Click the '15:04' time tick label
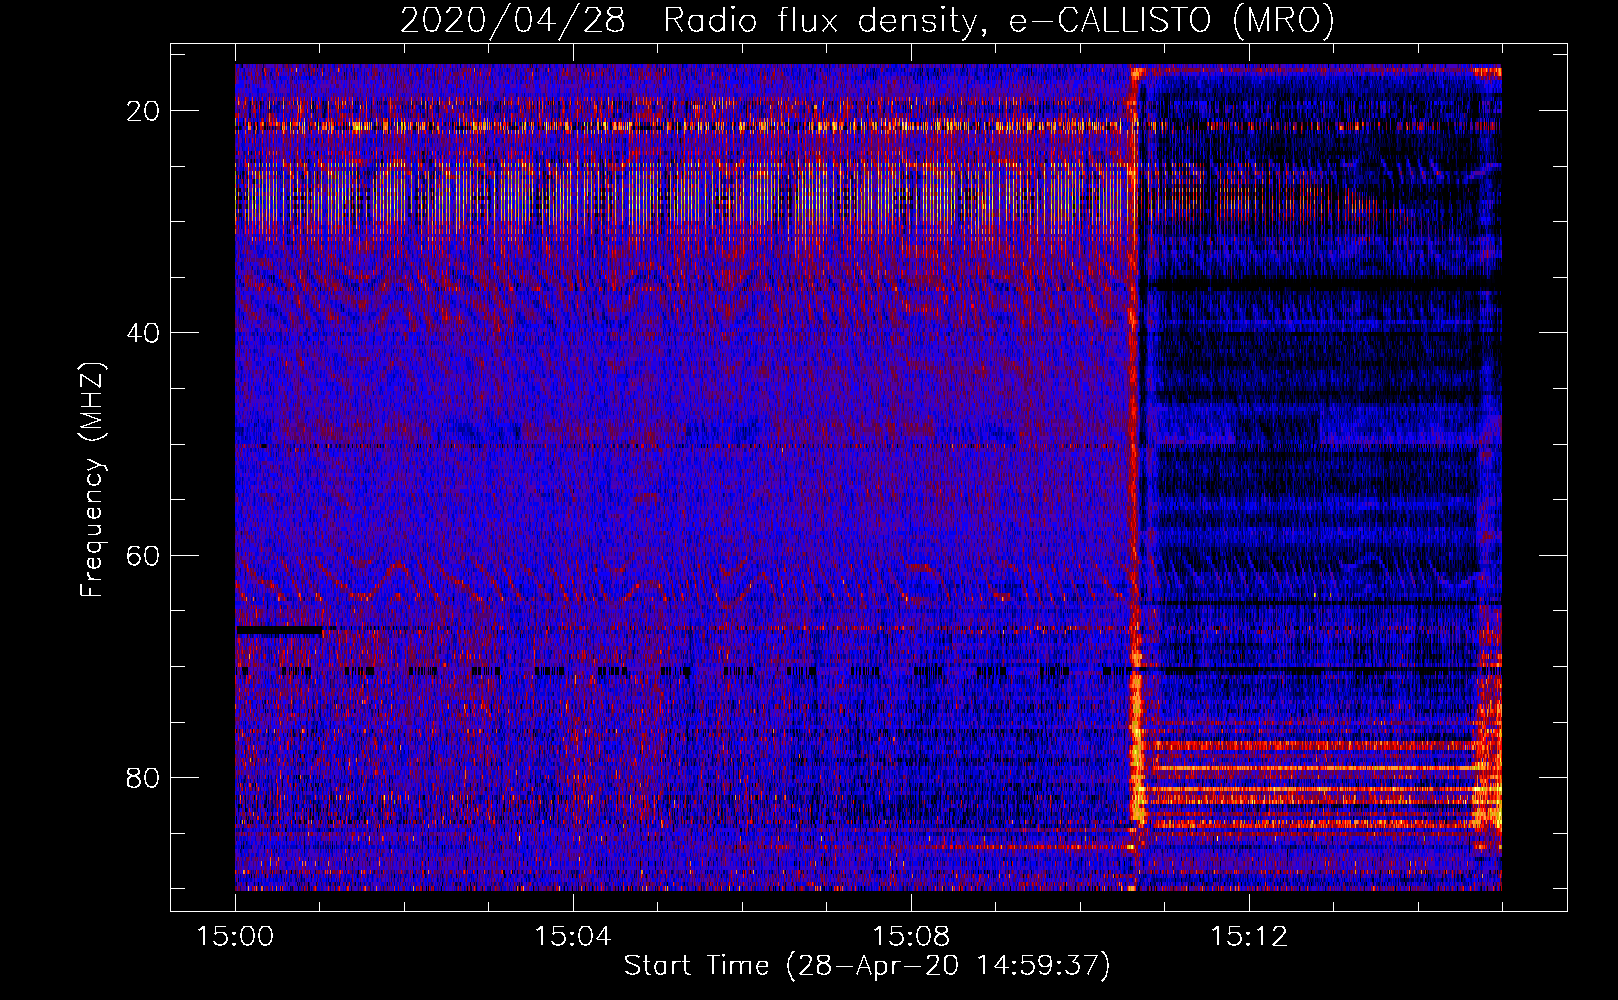1618x1000 pixels. tap(573, 936)
